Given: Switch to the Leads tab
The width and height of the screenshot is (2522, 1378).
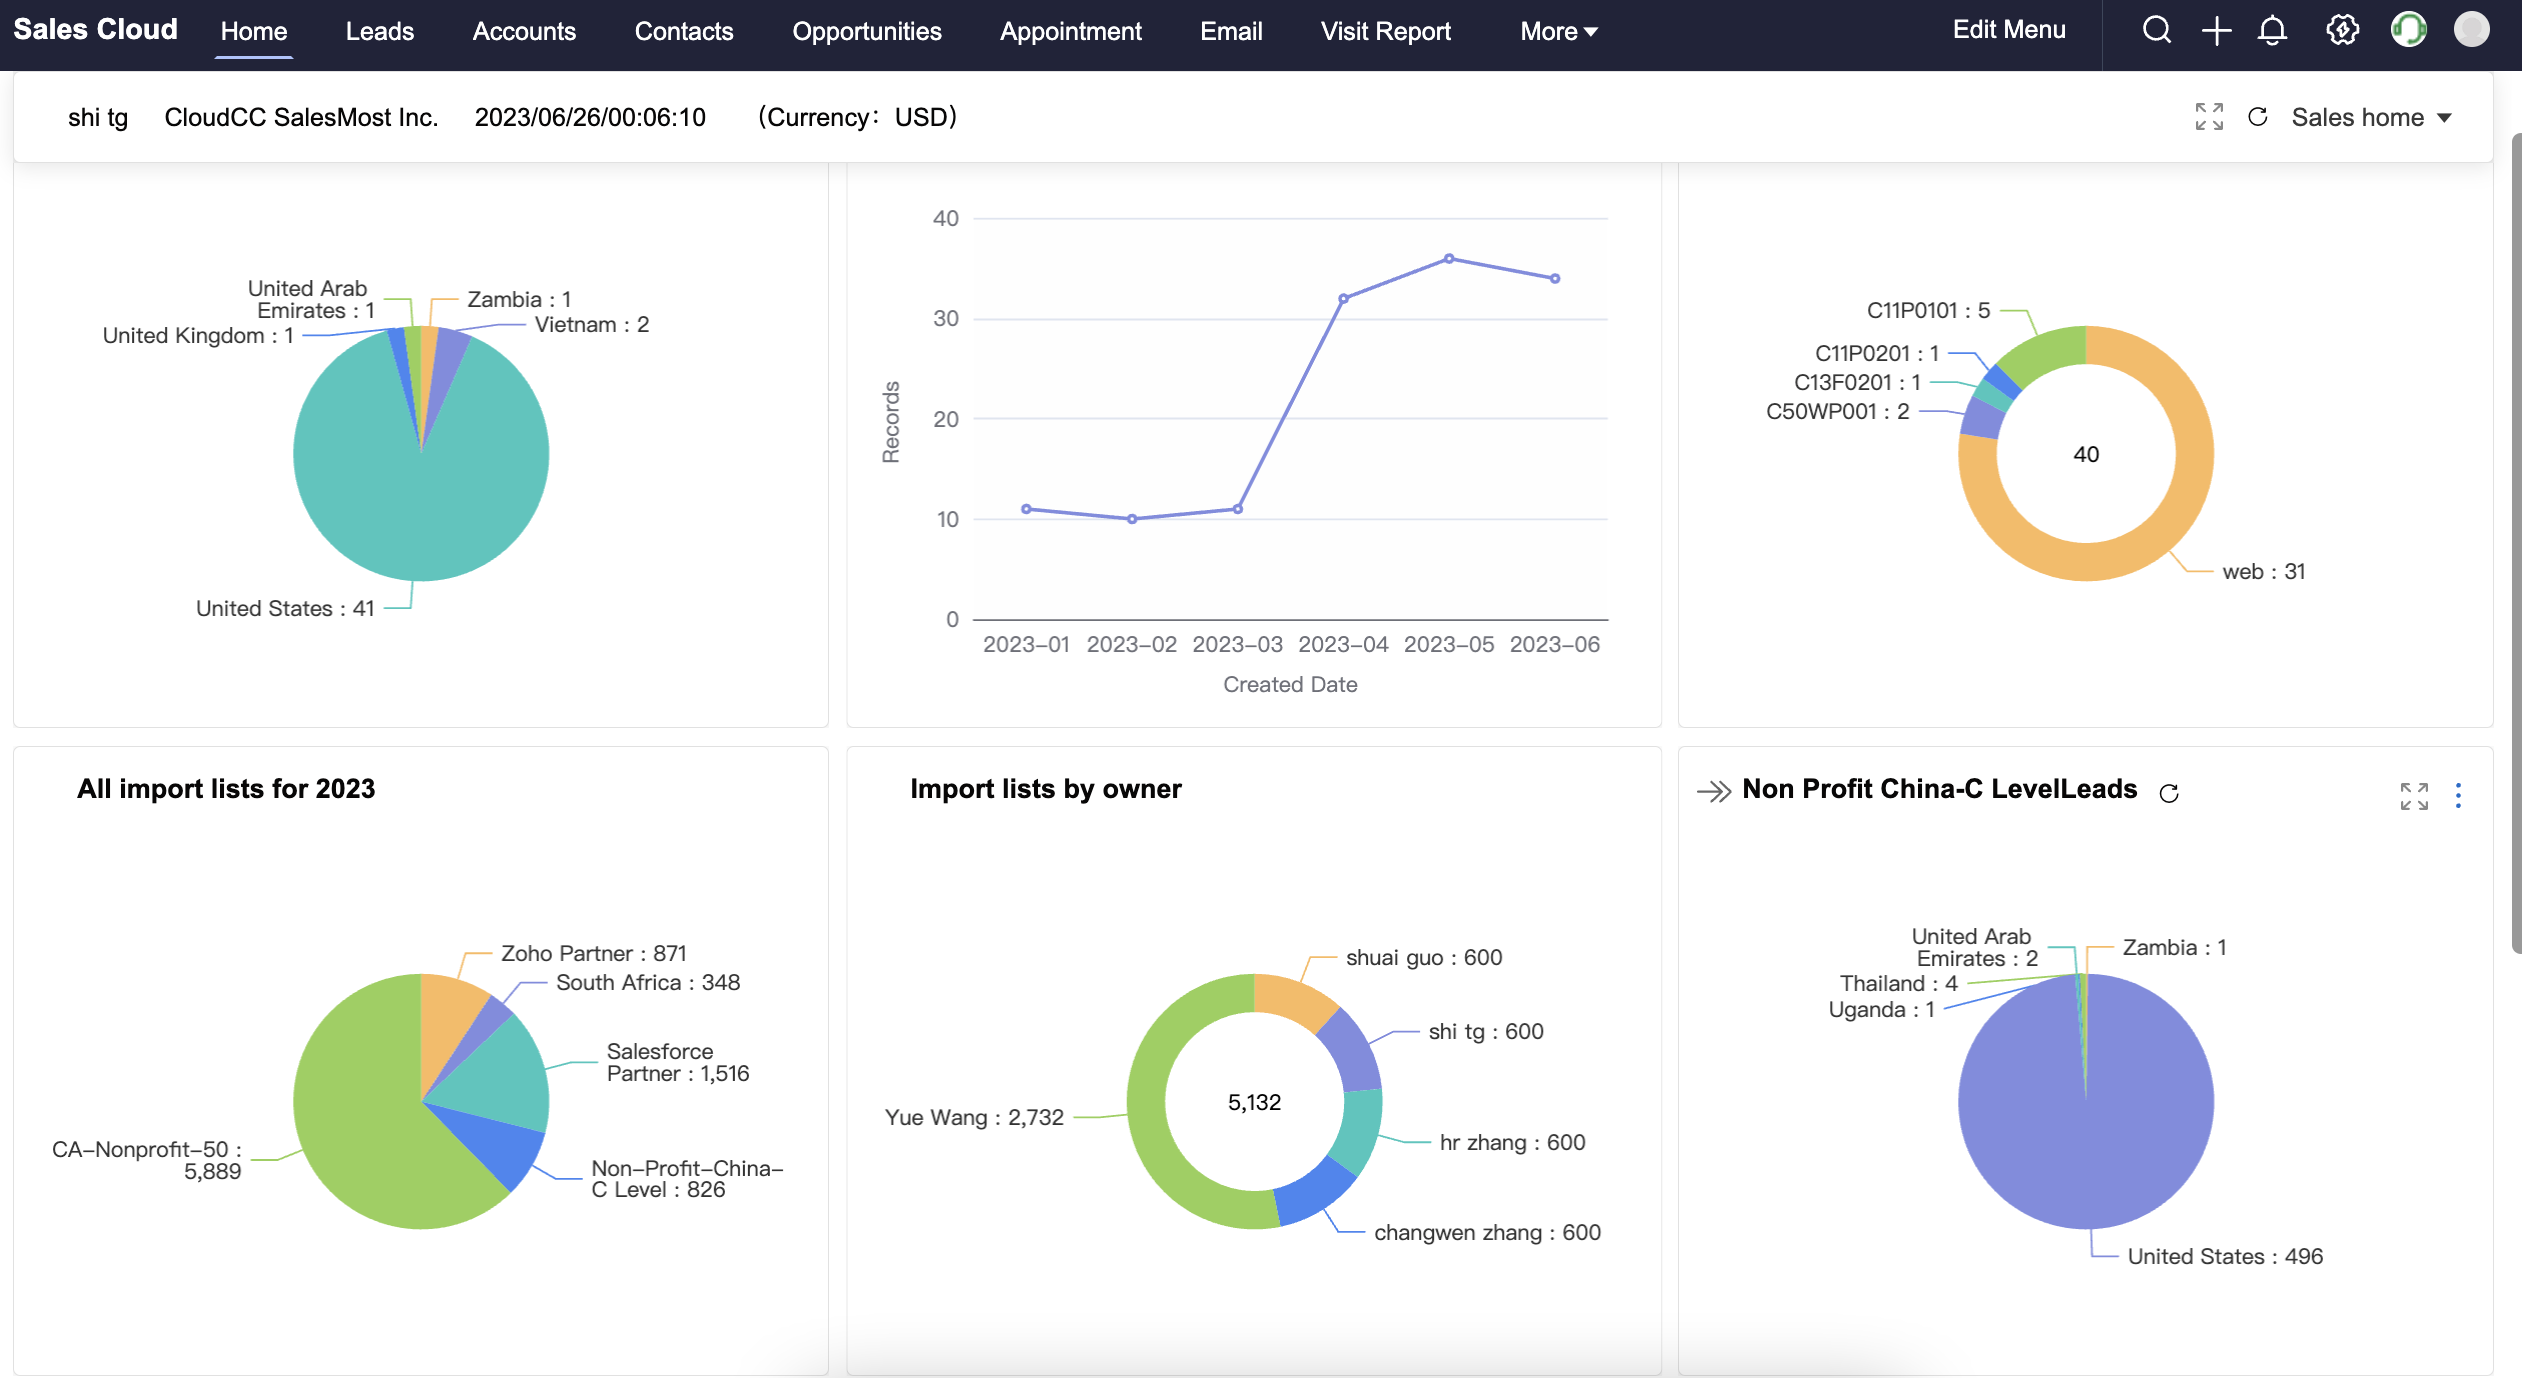Looking at the screenshot, I should point(379,31).
